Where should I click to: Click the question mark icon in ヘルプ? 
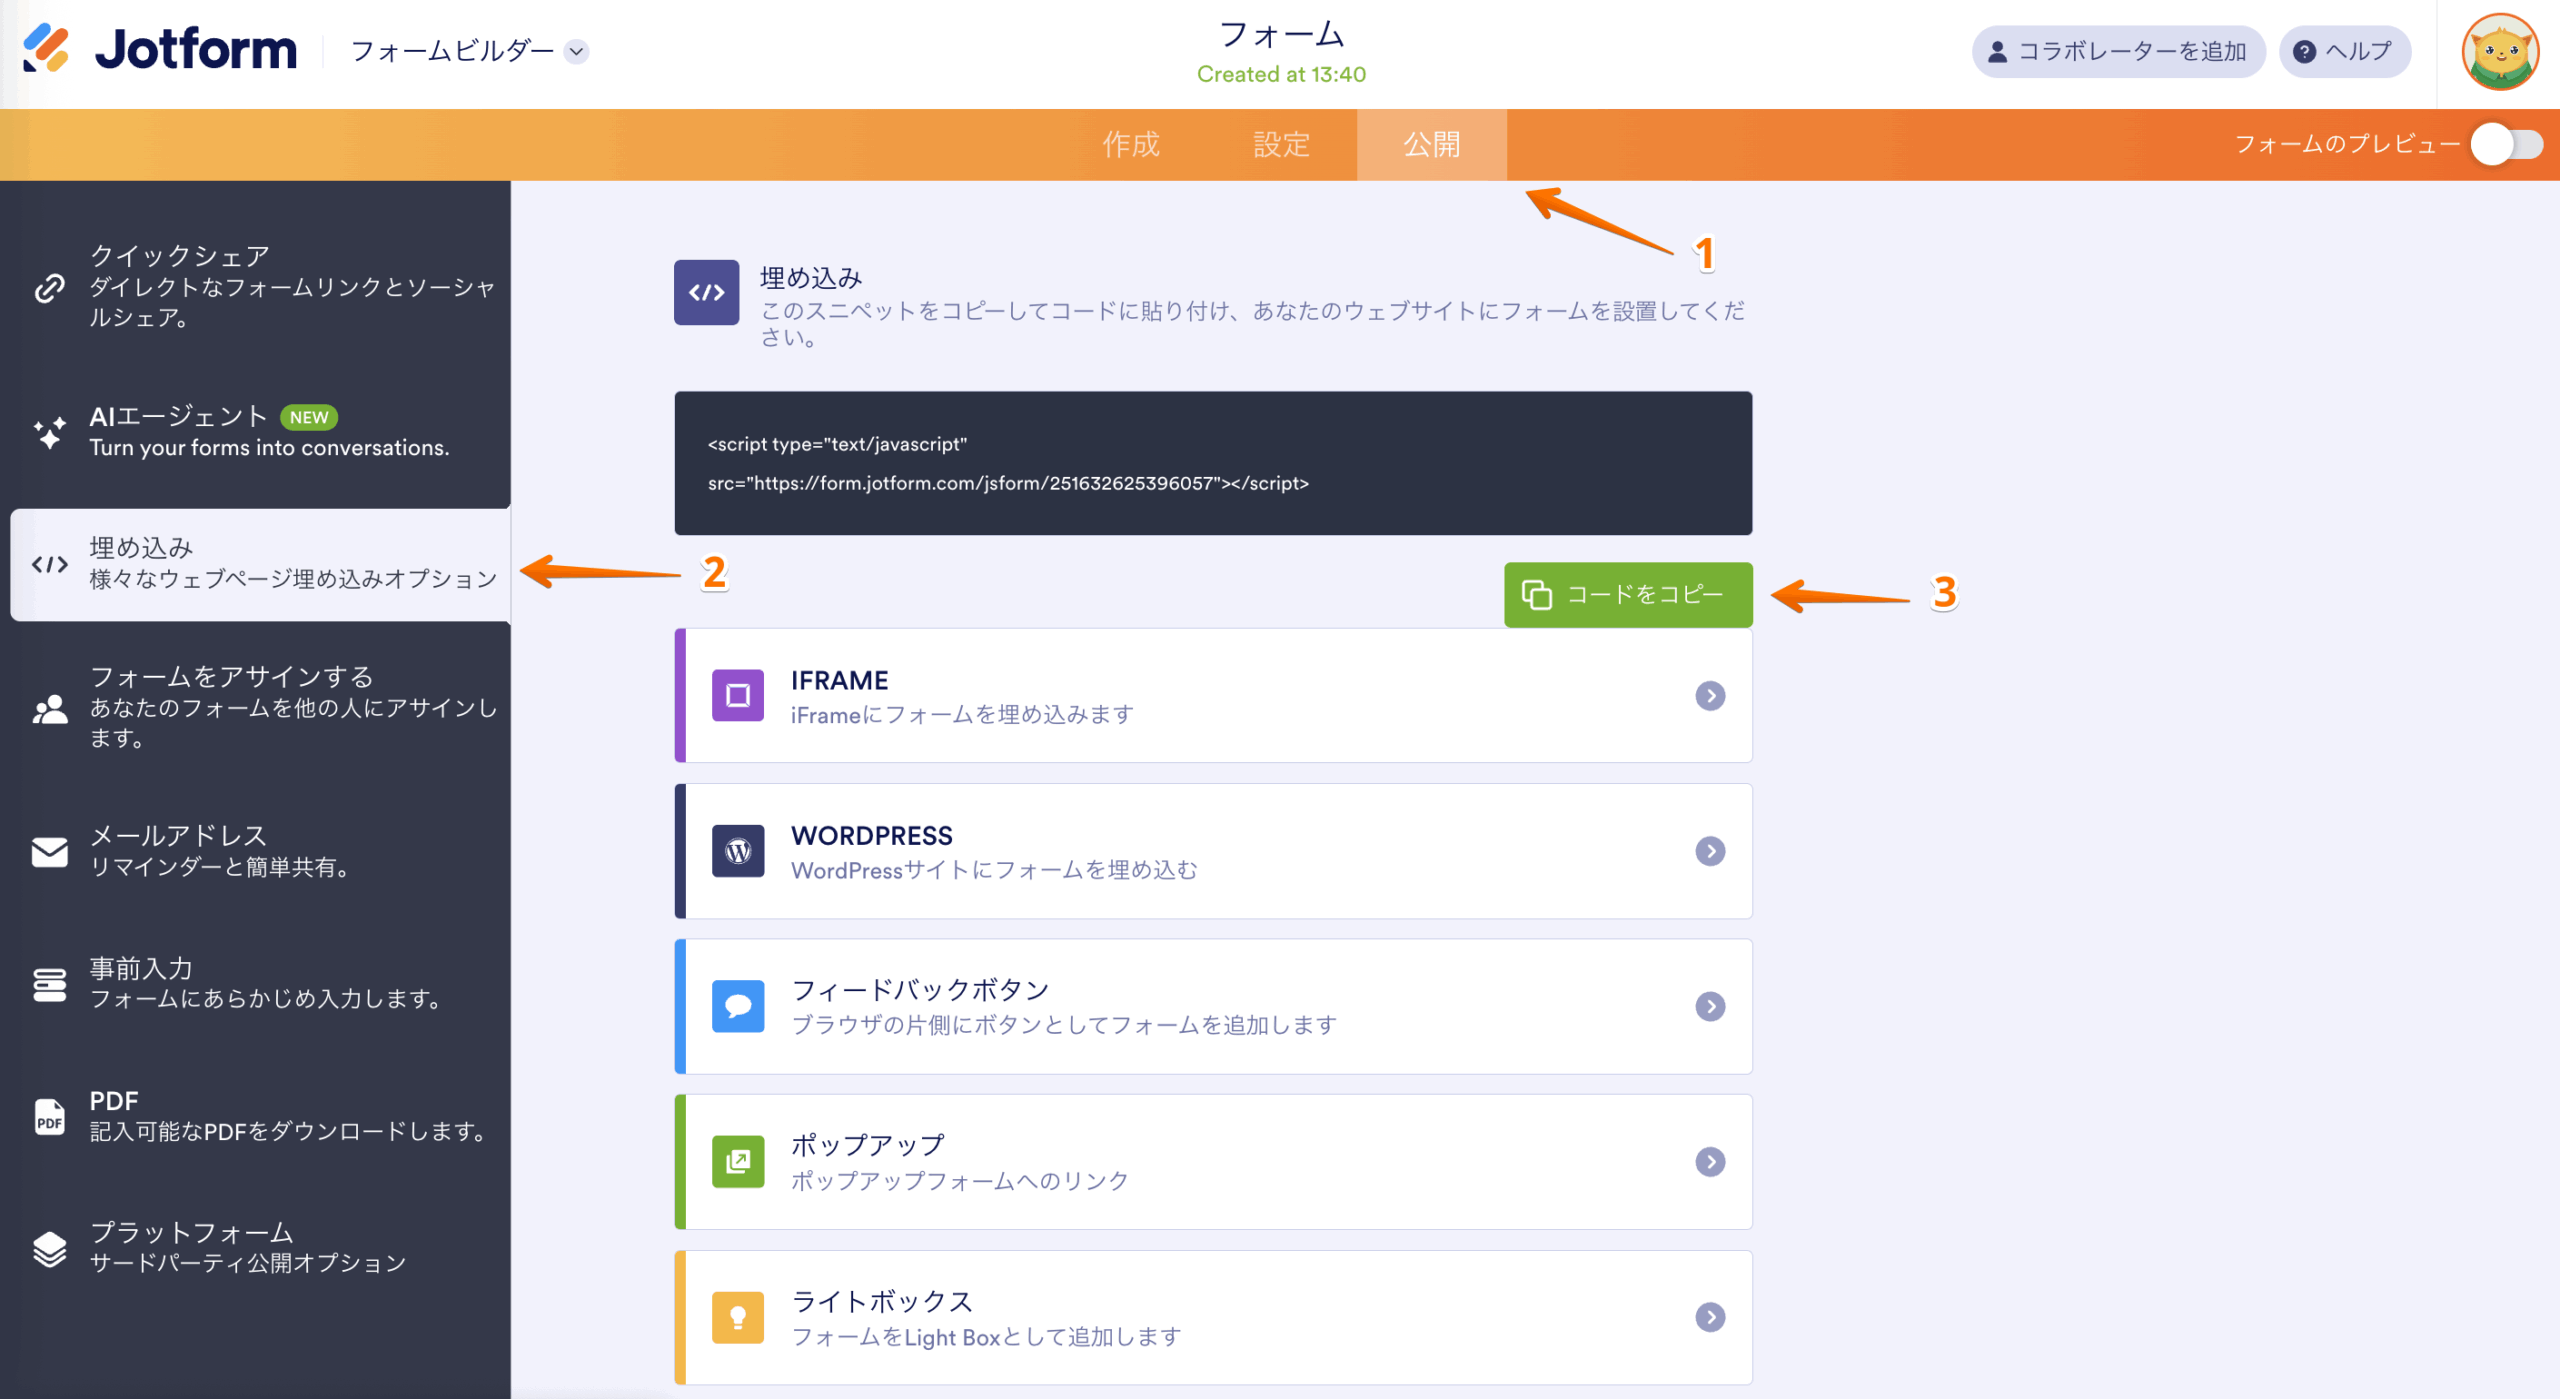pyautogui.click(x=2304, y=52)
